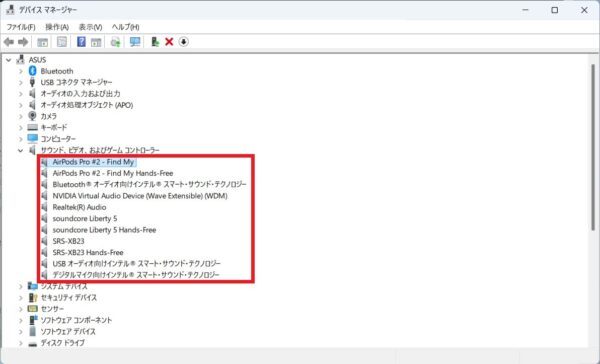
Task: Click the Help question mark toolbar icon
Action: 81,42
